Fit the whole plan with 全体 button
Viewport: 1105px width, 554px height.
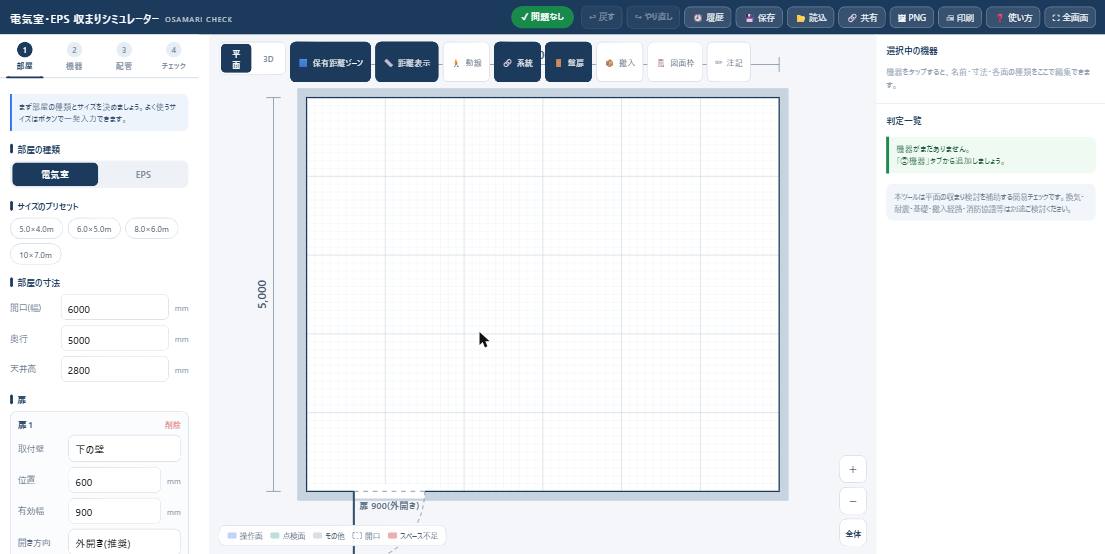coord(853,534)
